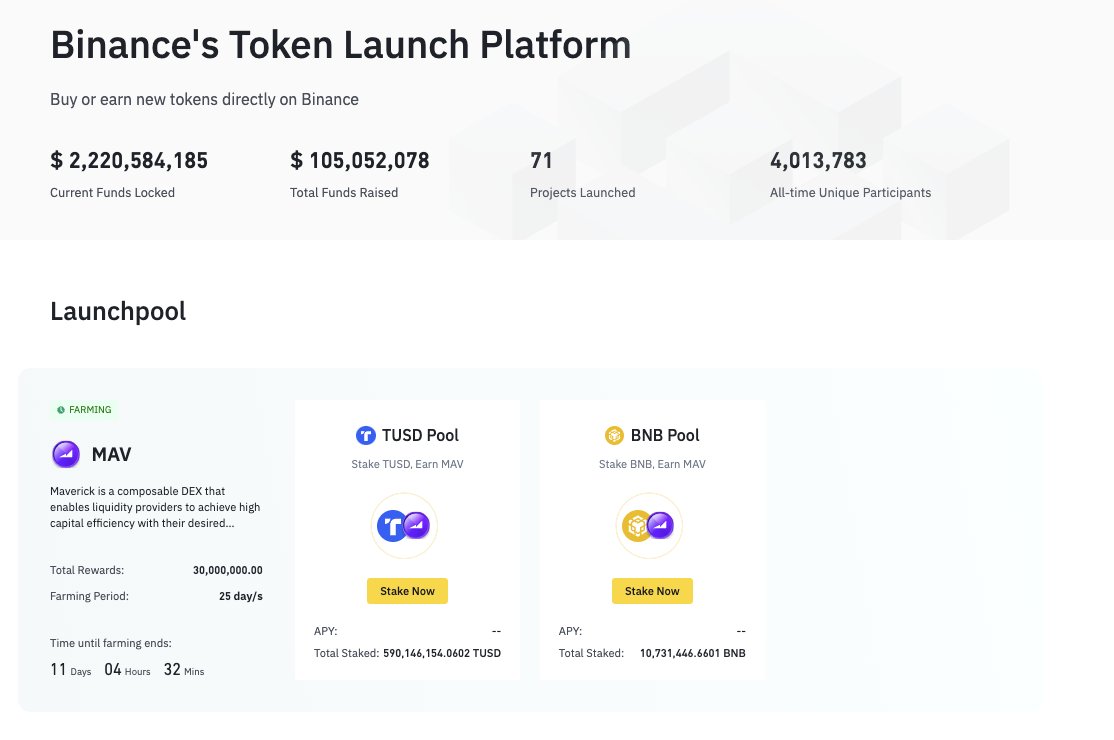Click the Maverick description paragraph

[155, 507]
